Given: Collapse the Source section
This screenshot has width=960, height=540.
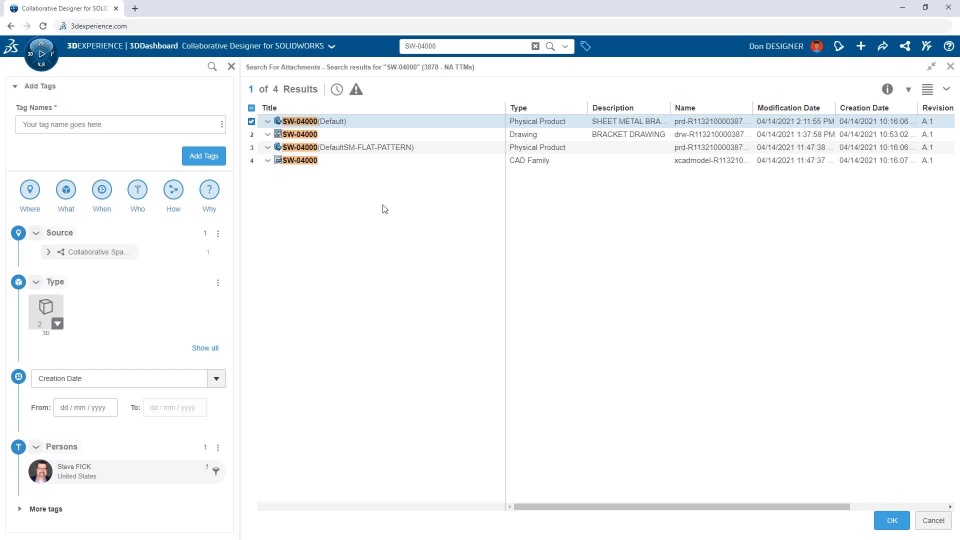Looking at the screenshot, I should point(36,233).
